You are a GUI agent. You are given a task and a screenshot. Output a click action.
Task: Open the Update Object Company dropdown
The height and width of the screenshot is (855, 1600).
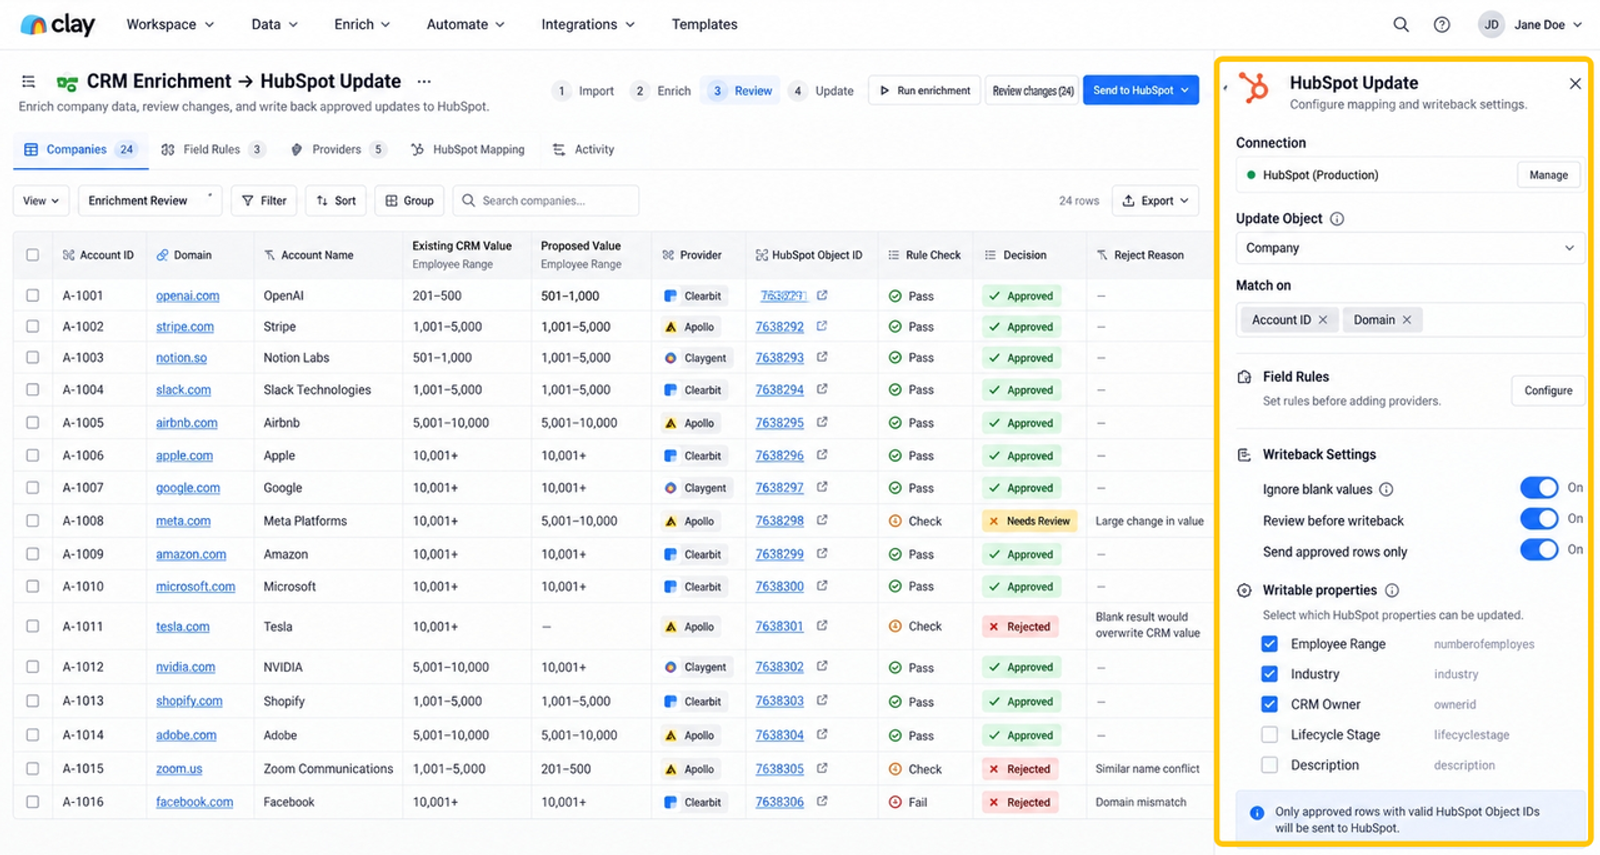point(1410,248)
